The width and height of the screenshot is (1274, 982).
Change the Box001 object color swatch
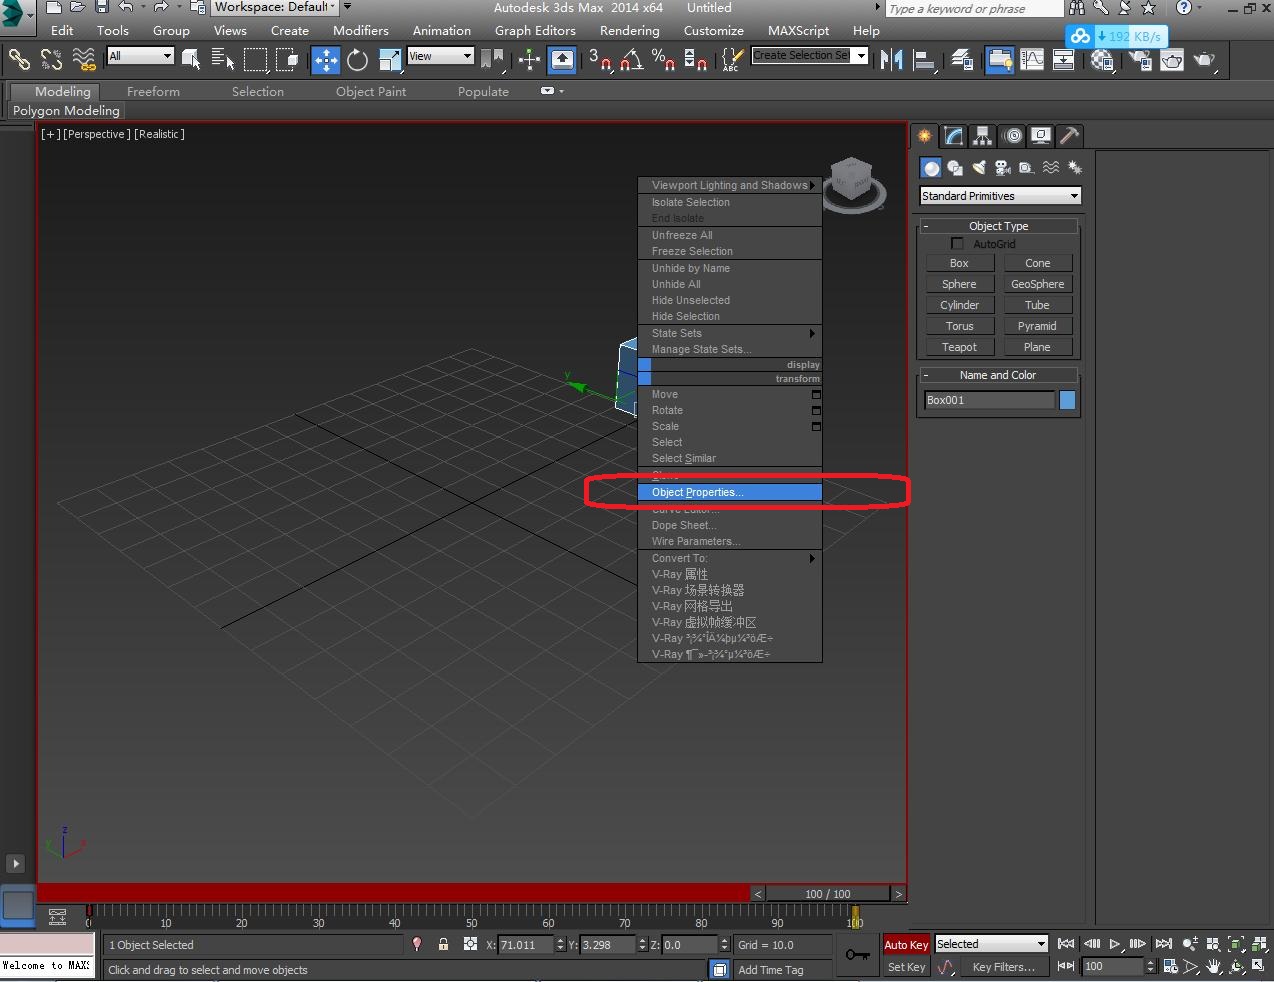pyautogui.click(x=1067, y=400)
